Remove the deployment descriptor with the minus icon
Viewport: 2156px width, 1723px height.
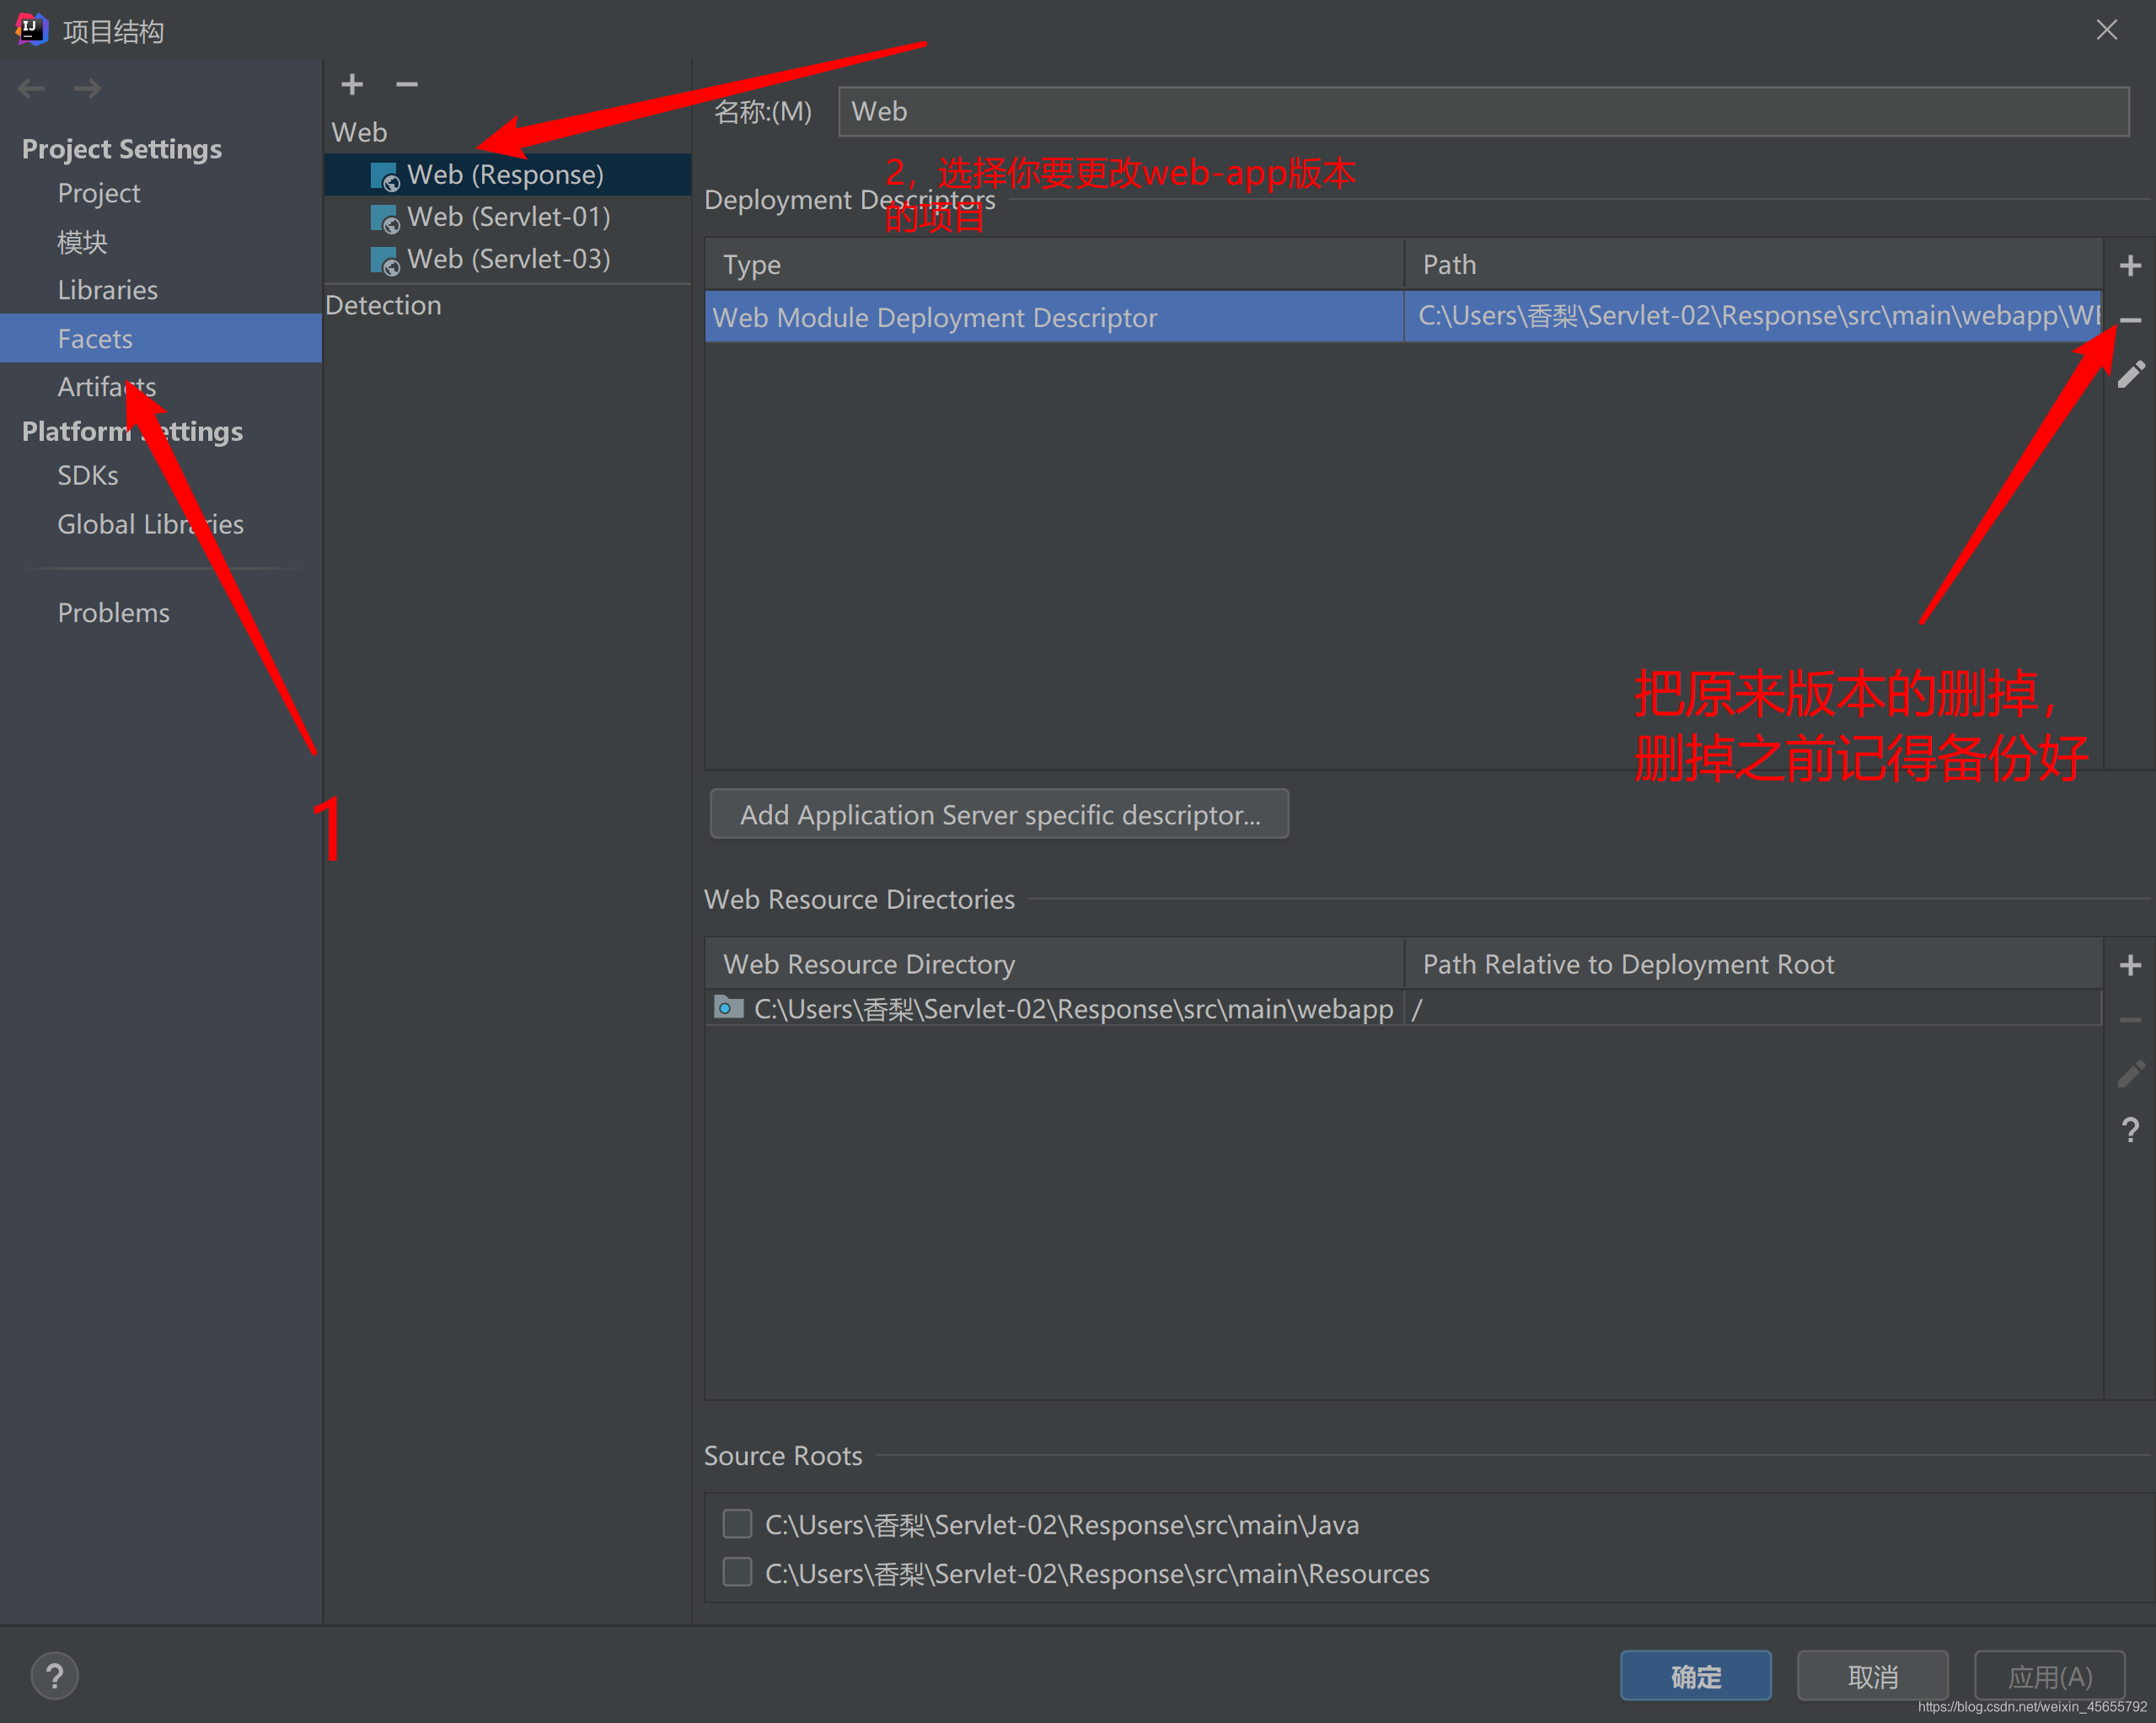(x=2129, y=320)
